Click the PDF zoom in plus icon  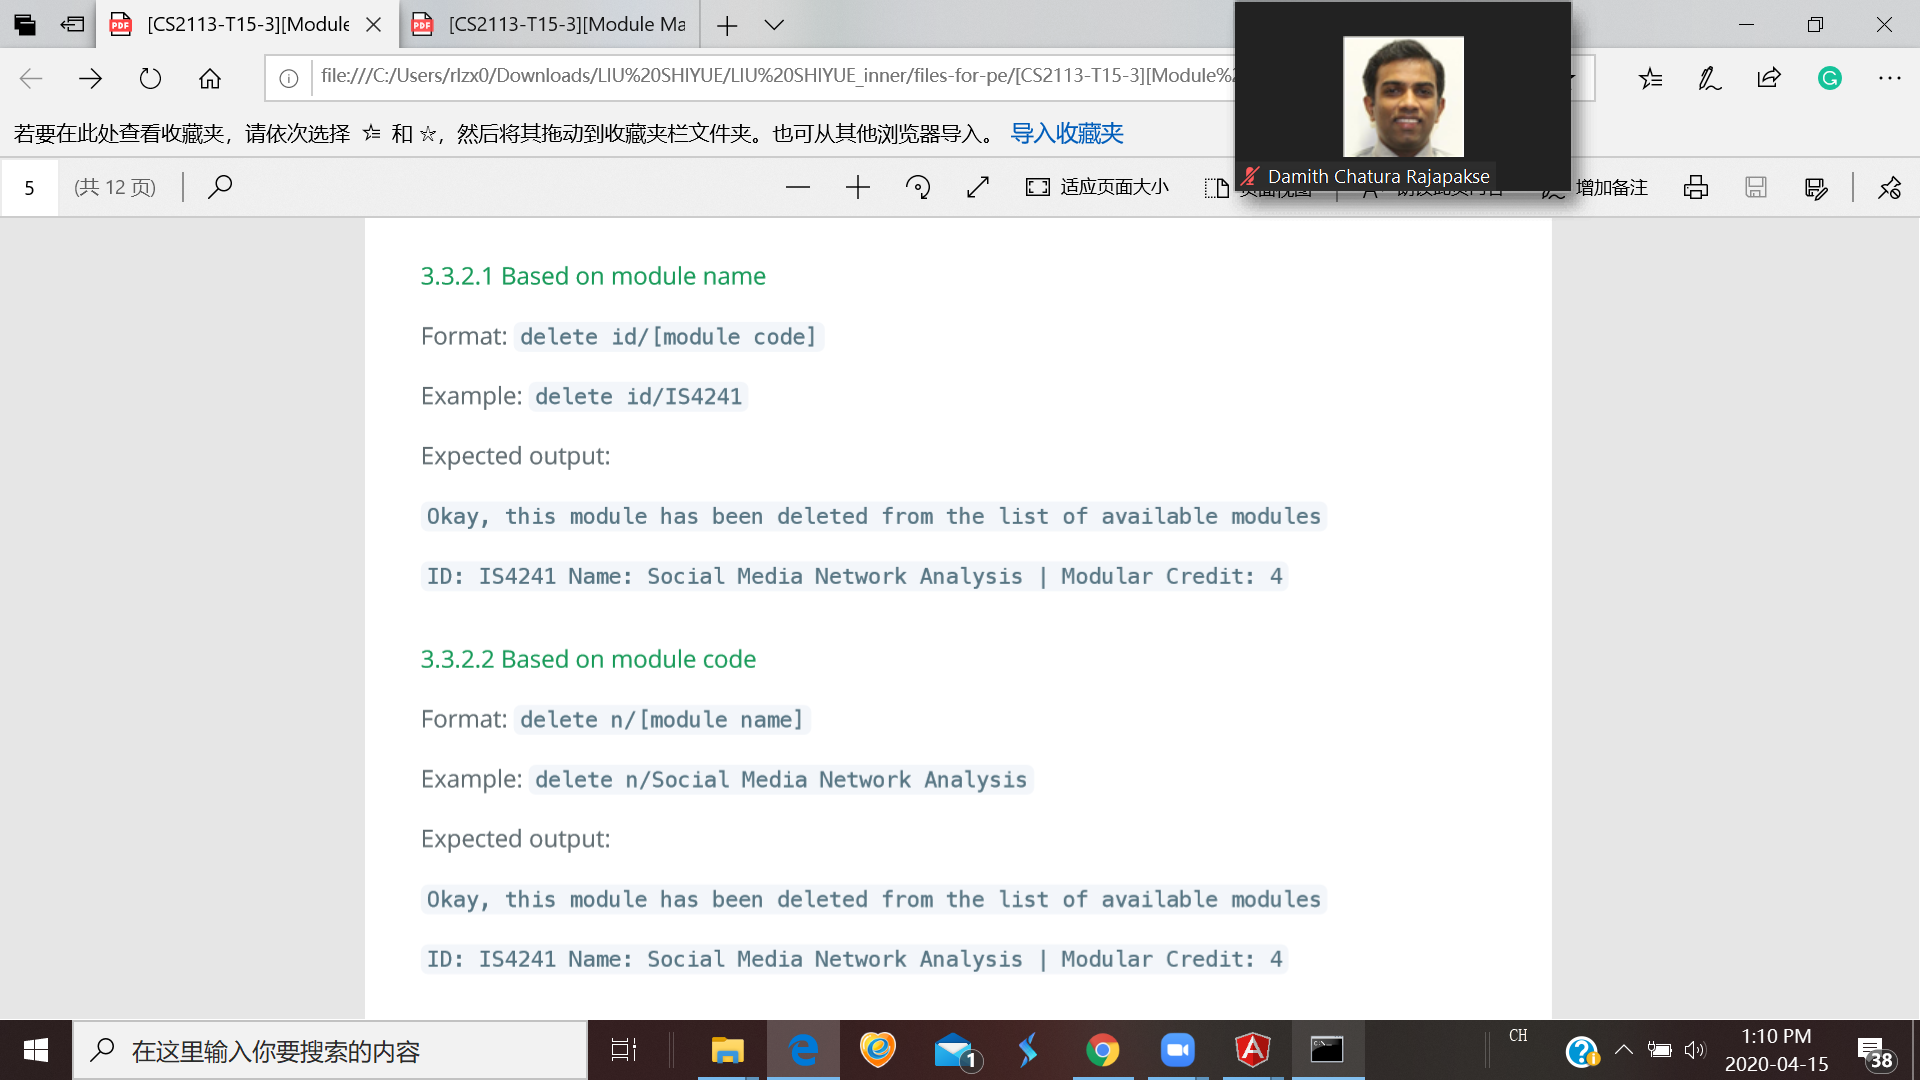click(857, 187)
